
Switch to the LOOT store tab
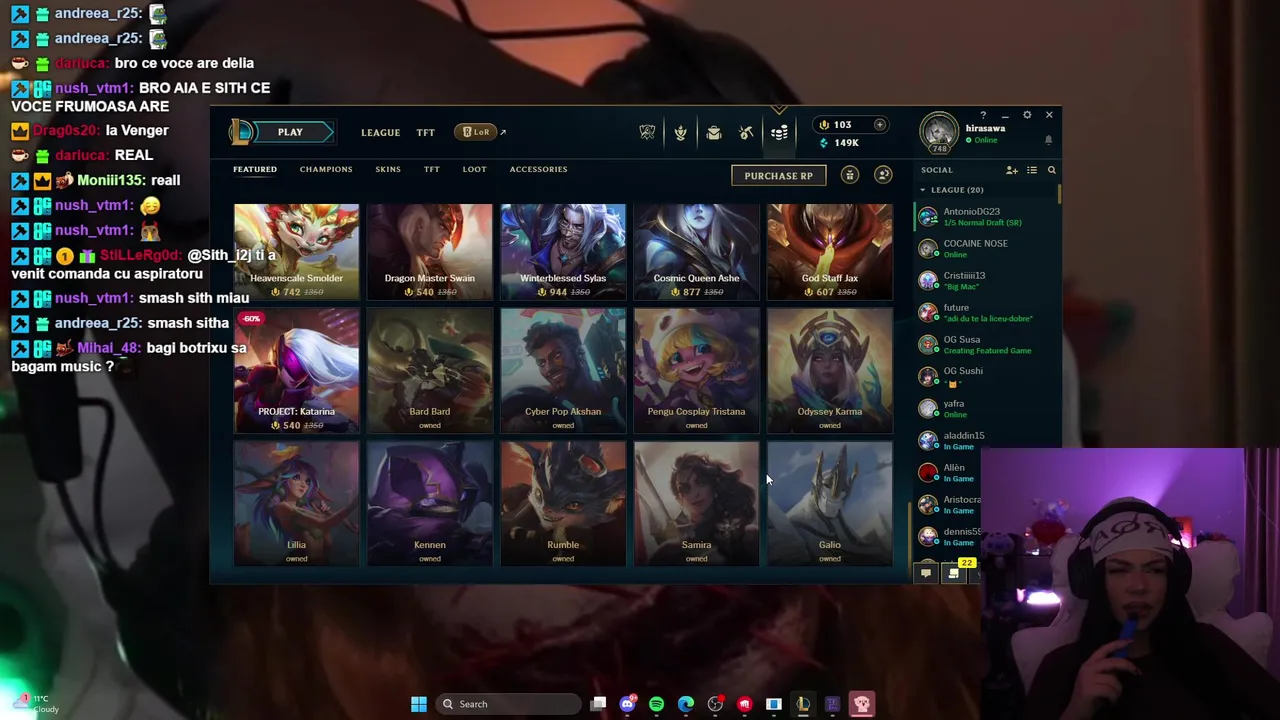click(x=474, y=169)
